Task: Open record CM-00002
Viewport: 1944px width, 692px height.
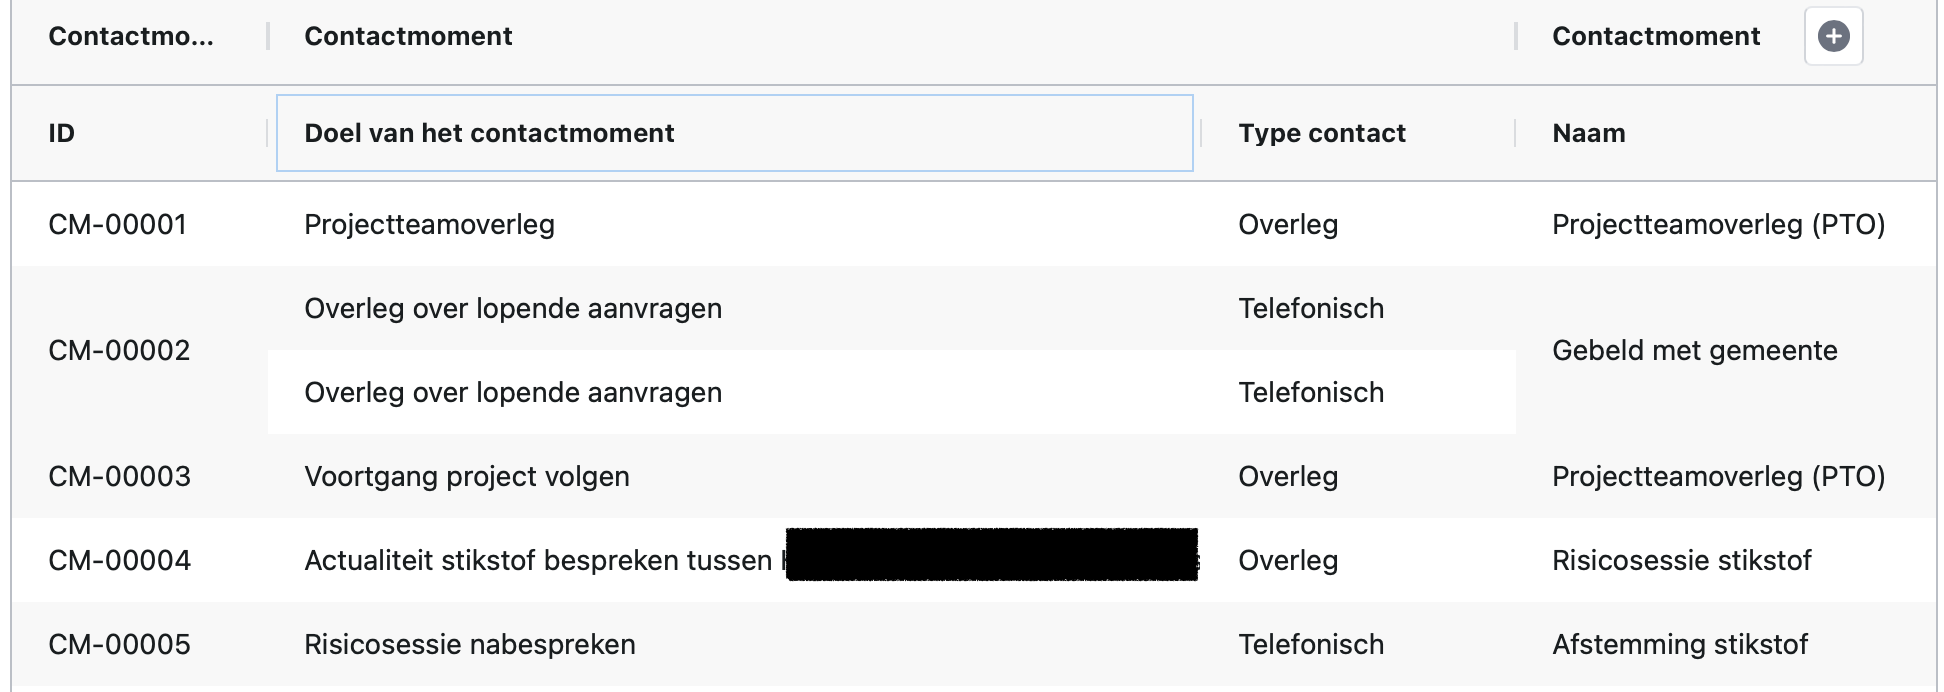Action: 119,350
